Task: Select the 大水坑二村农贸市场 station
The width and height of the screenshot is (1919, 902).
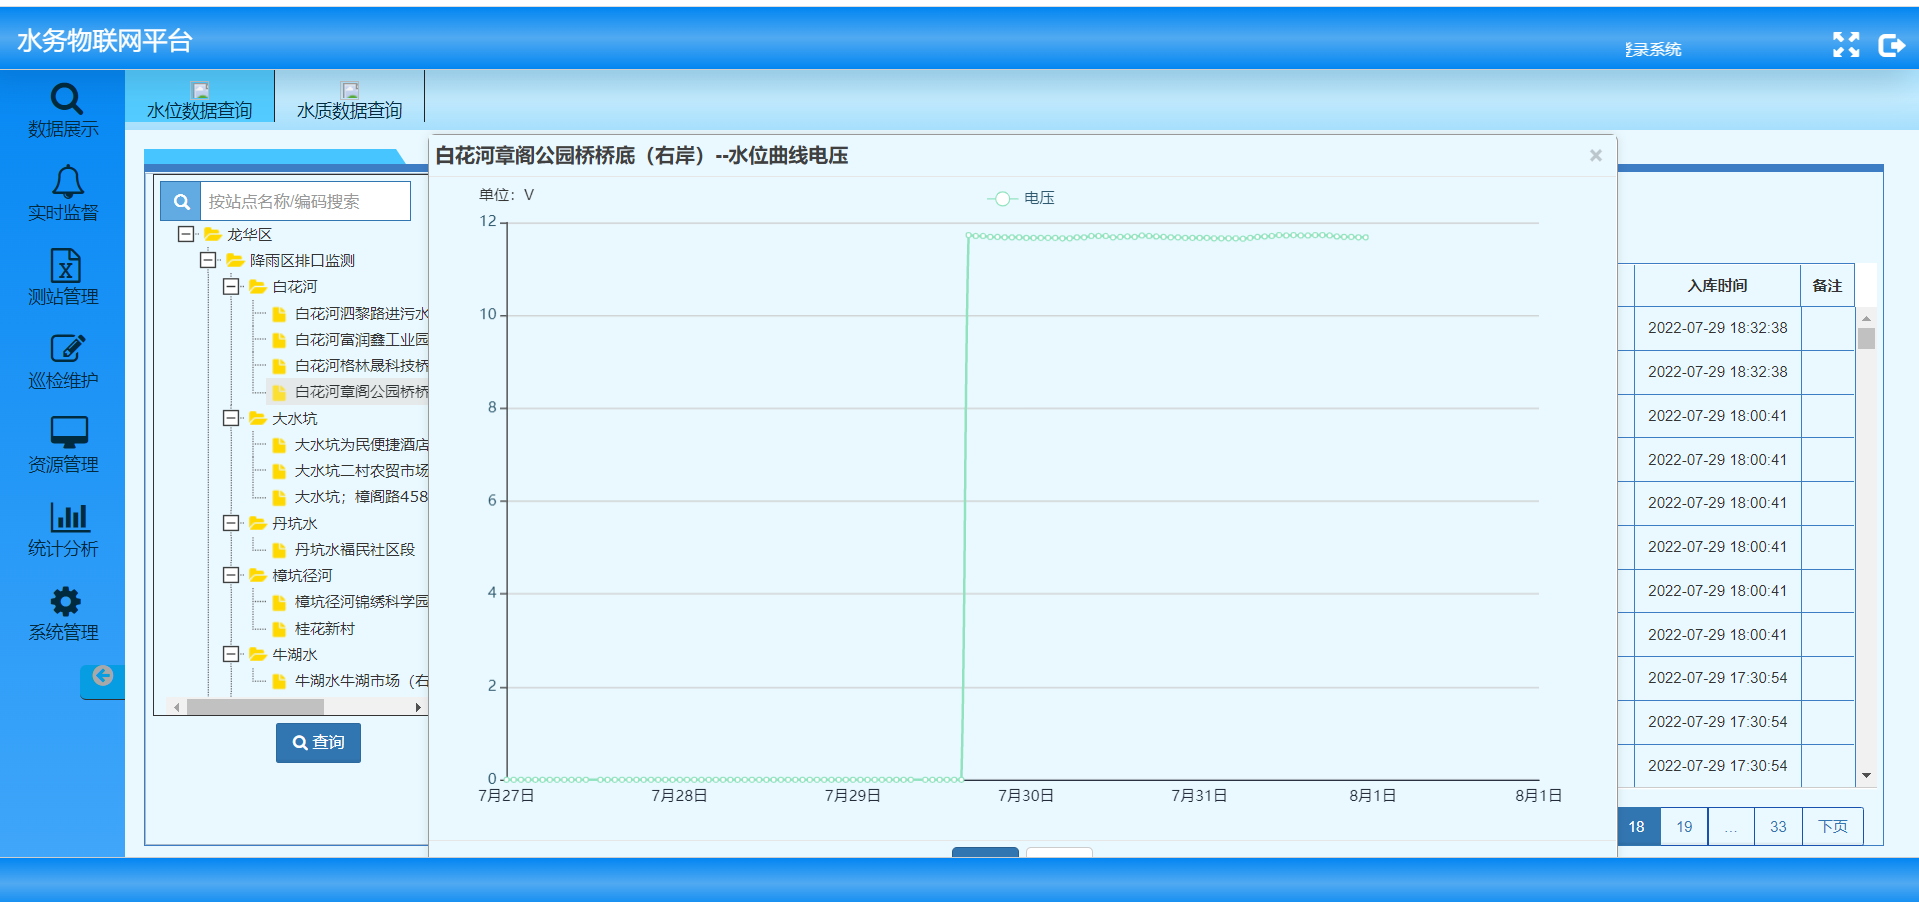Action: [x=361, y=470]
